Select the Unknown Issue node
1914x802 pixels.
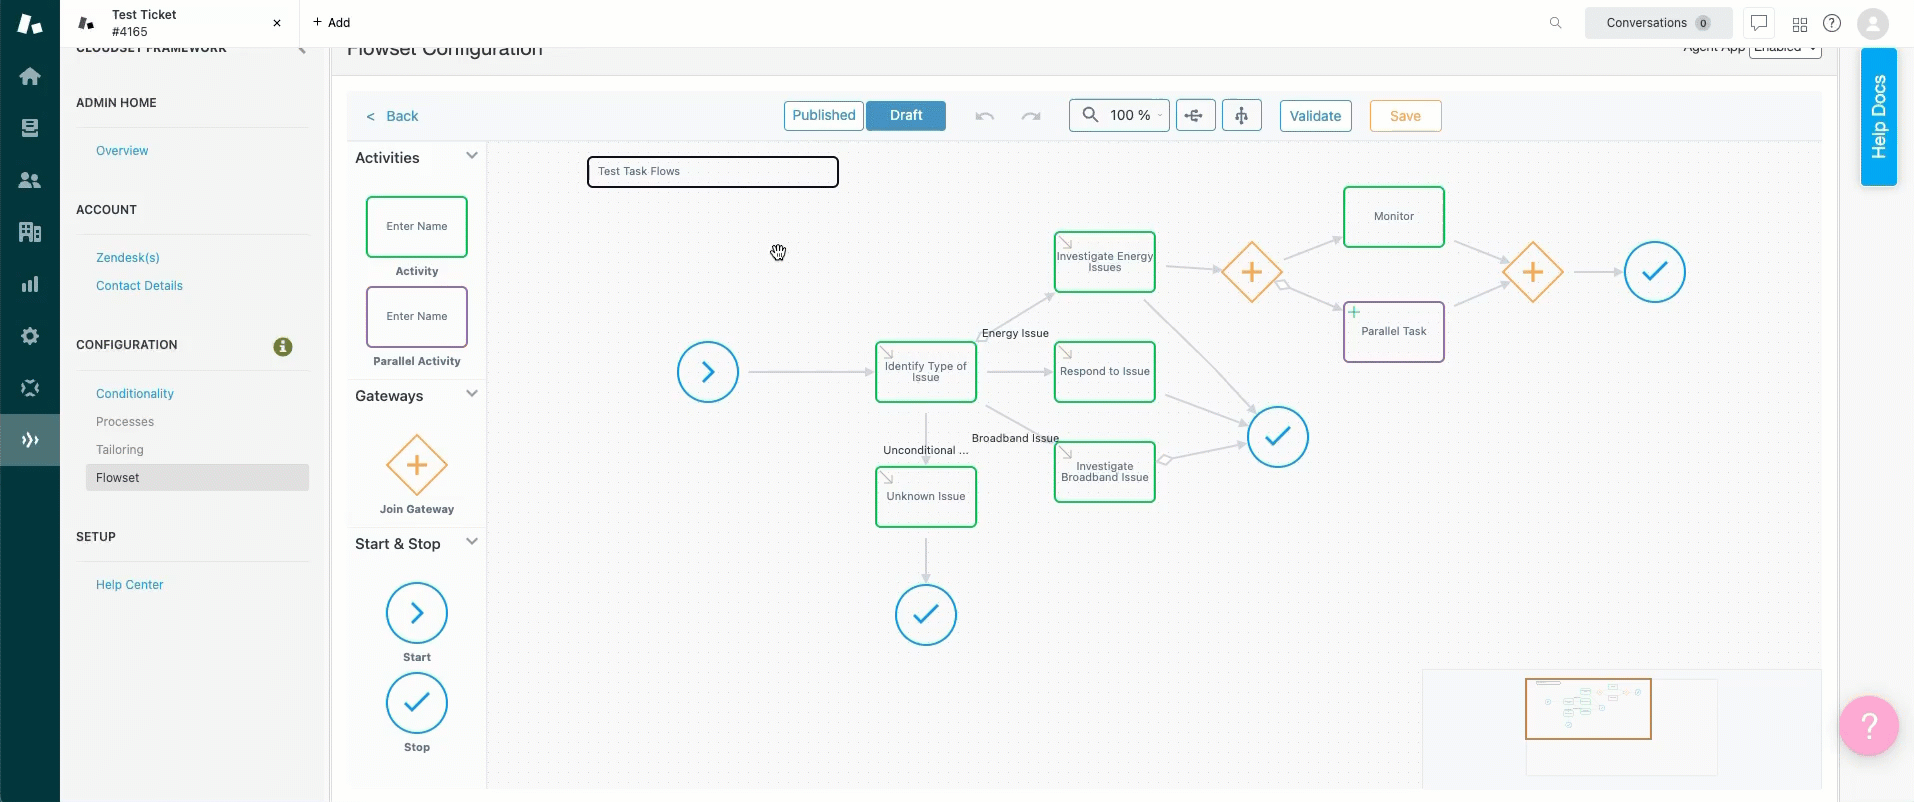pos(926,497)
